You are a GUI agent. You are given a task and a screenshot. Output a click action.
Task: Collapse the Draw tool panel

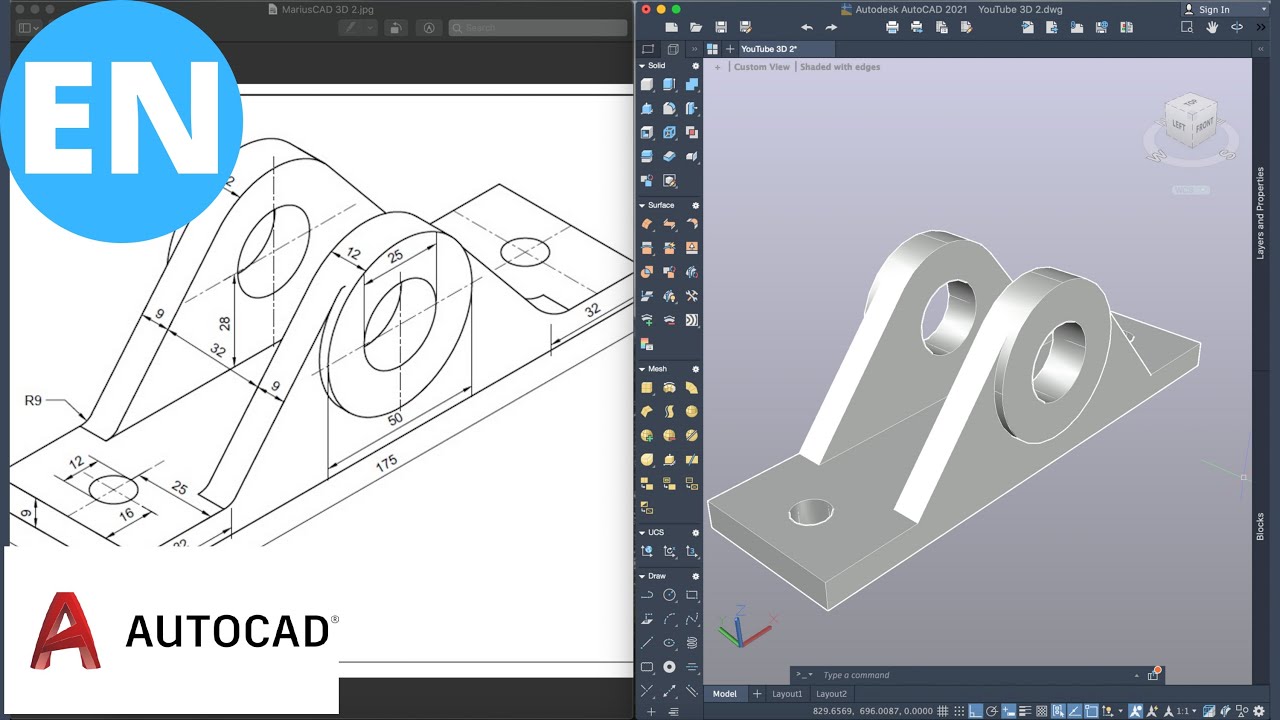tap(642, 576)
